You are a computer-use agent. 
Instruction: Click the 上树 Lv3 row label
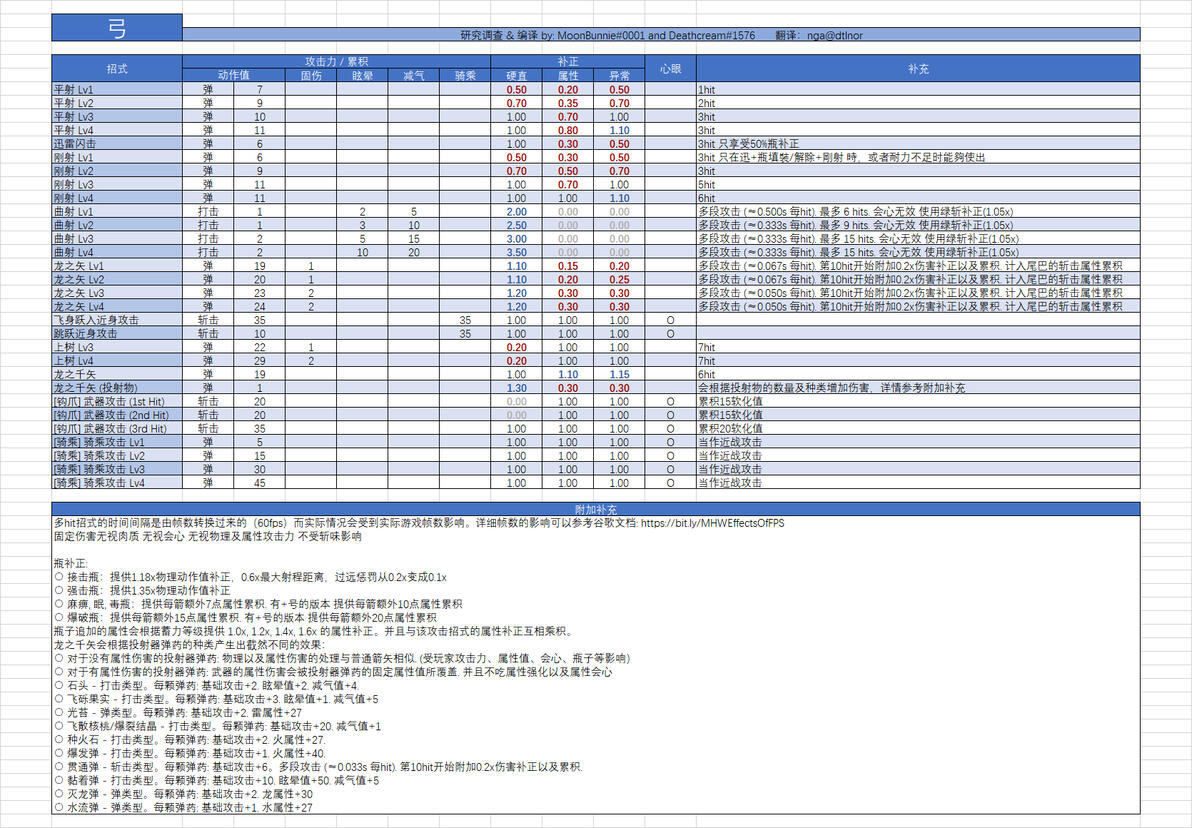pos(117,347)
